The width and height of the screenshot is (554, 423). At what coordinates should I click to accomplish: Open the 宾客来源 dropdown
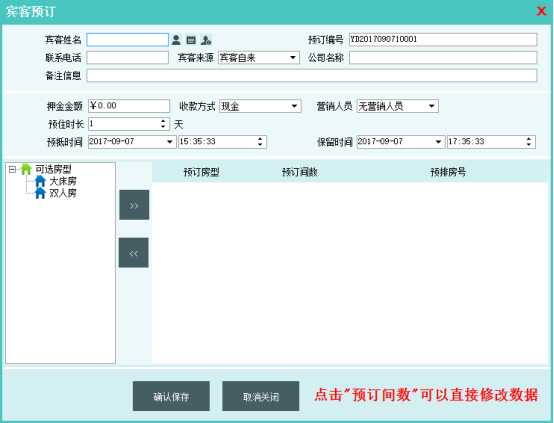(x=293, y=58)
